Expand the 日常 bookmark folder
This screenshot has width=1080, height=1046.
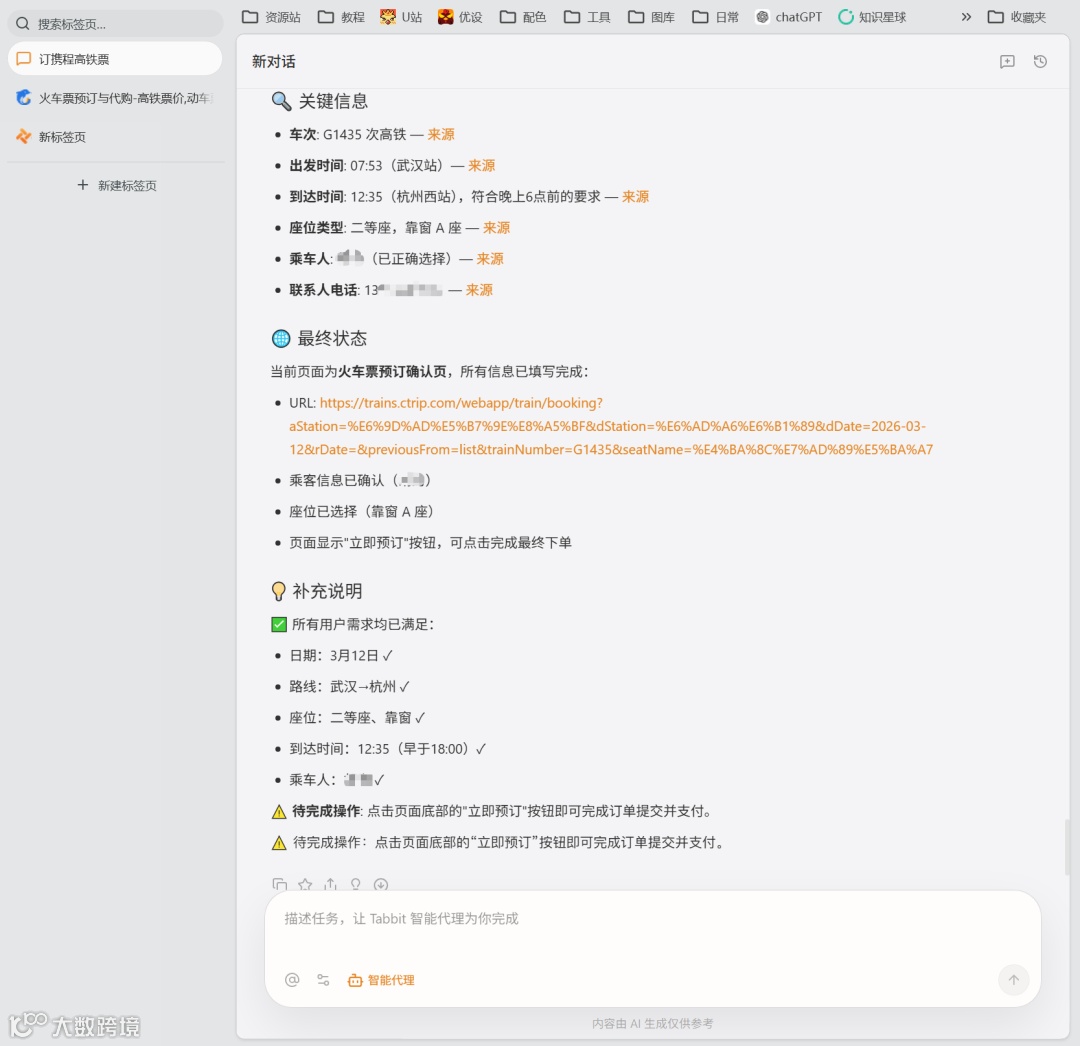point(715,17)
